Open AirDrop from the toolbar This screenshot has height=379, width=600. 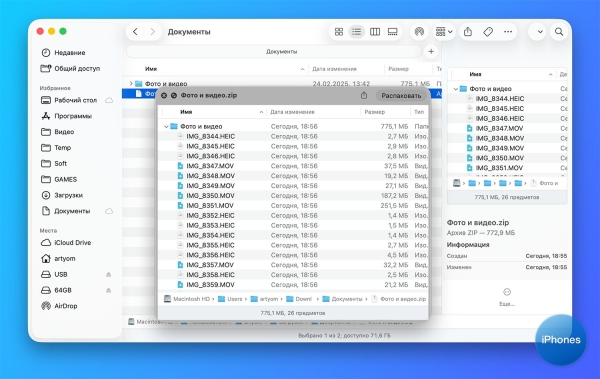click(x=419, y=32)
